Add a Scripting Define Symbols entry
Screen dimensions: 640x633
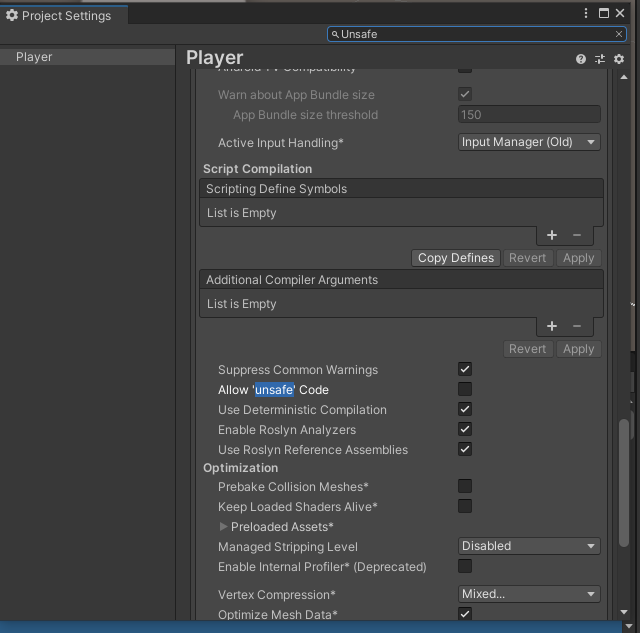(552, 235)
